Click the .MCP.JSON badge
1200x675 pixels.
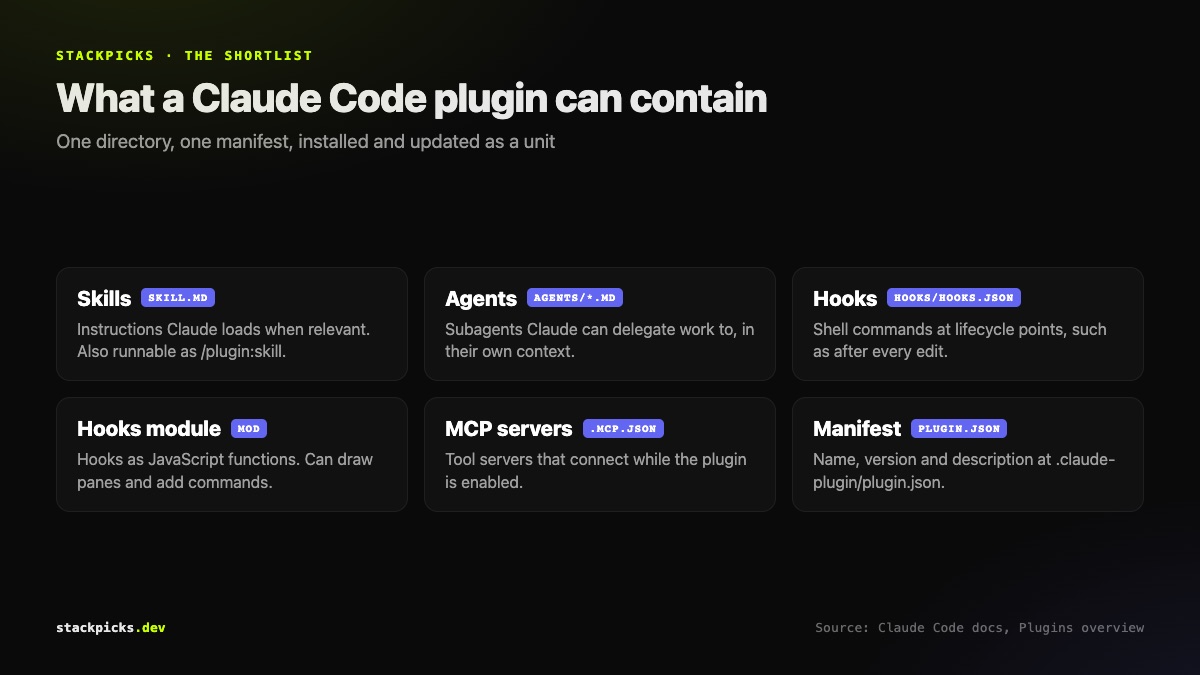(623, 428)
